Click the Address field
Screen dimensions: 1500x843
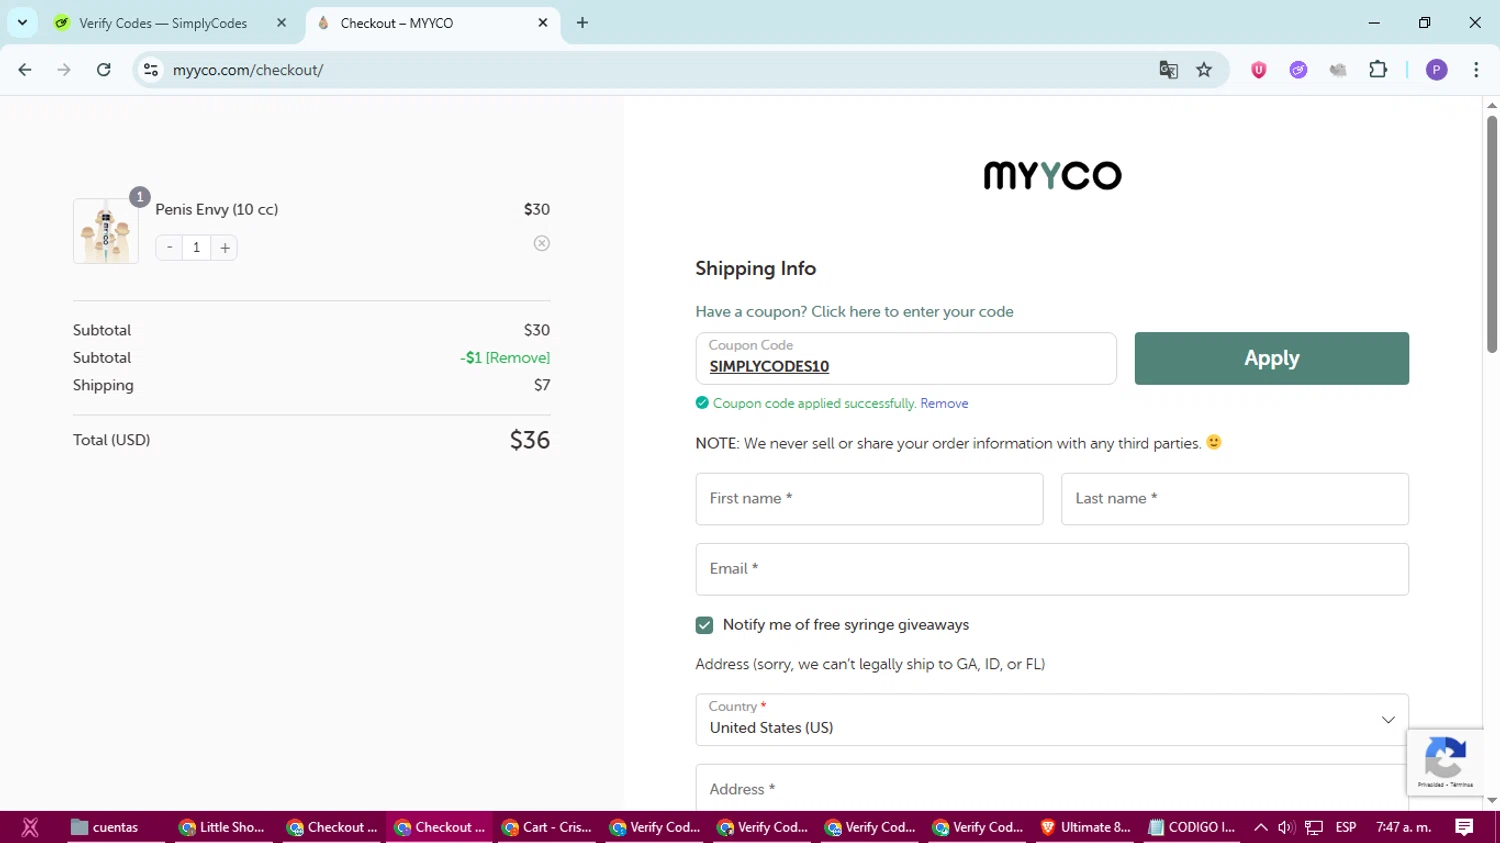click(1052, 788)
